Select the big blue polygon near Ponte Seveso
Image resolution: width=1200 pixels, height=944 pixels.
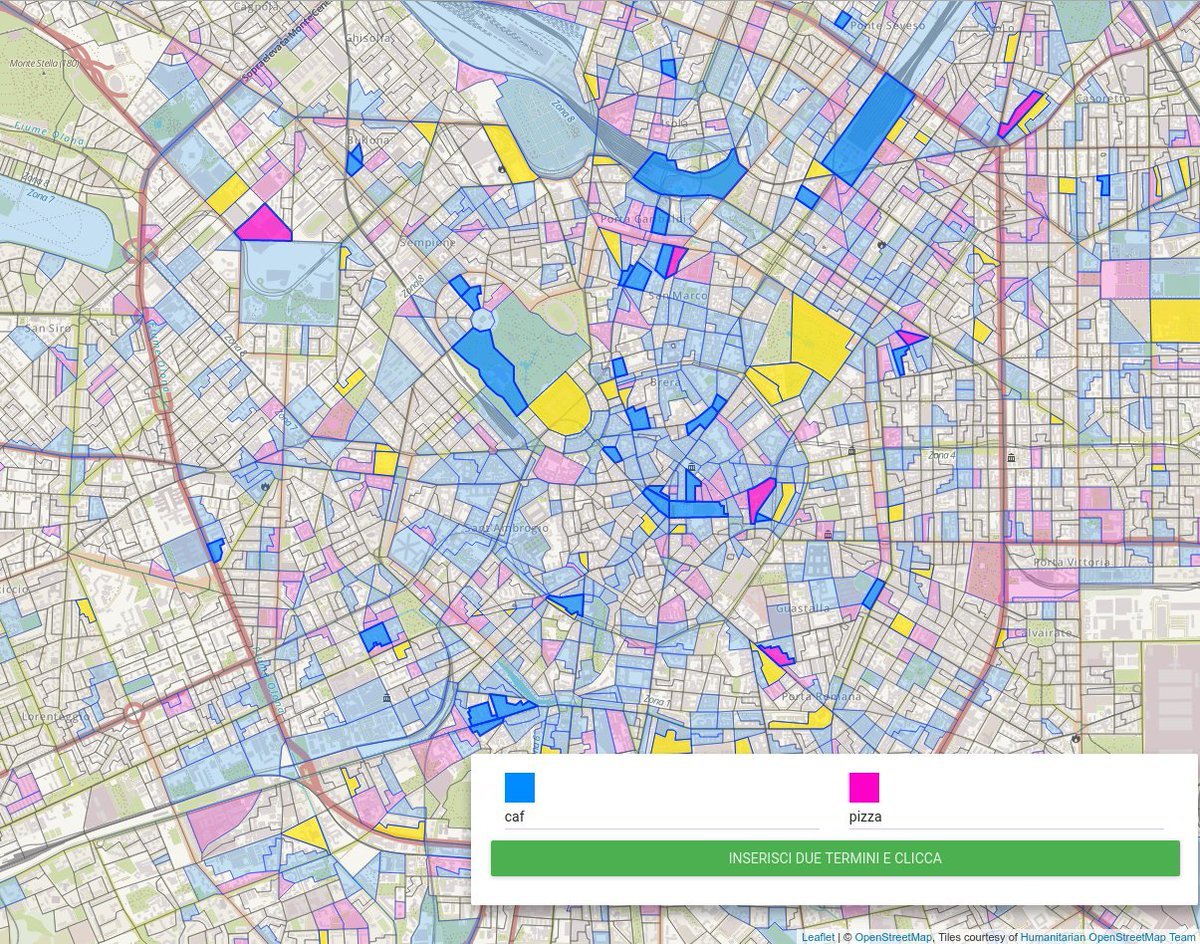coord(867,130)
